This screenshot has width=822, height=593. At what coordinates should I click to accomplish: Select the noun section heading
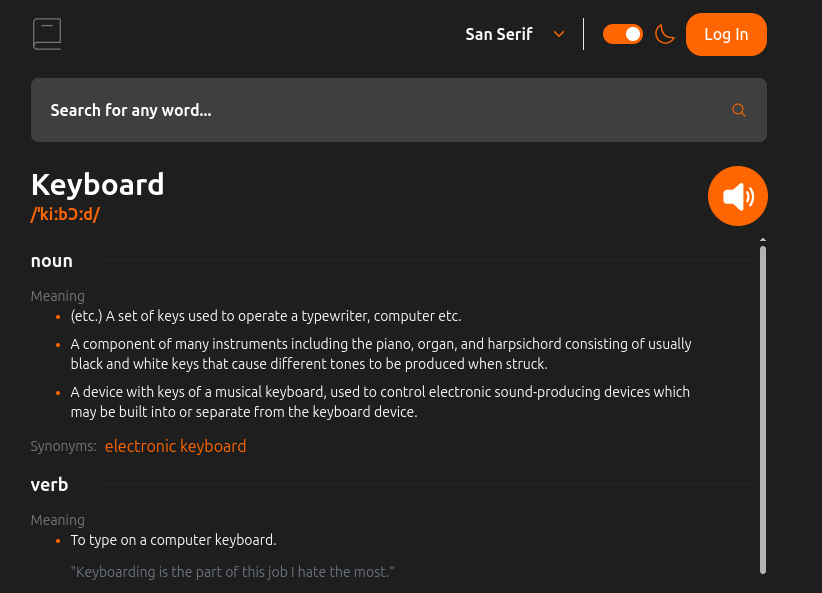point(51,261)
